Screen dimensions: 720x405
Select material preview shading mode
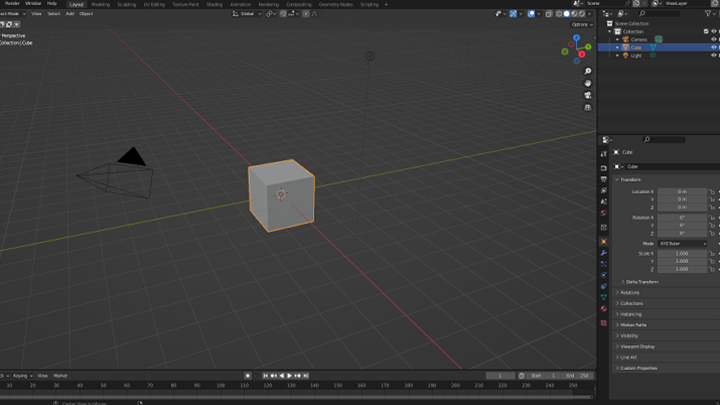click(574, 14)
